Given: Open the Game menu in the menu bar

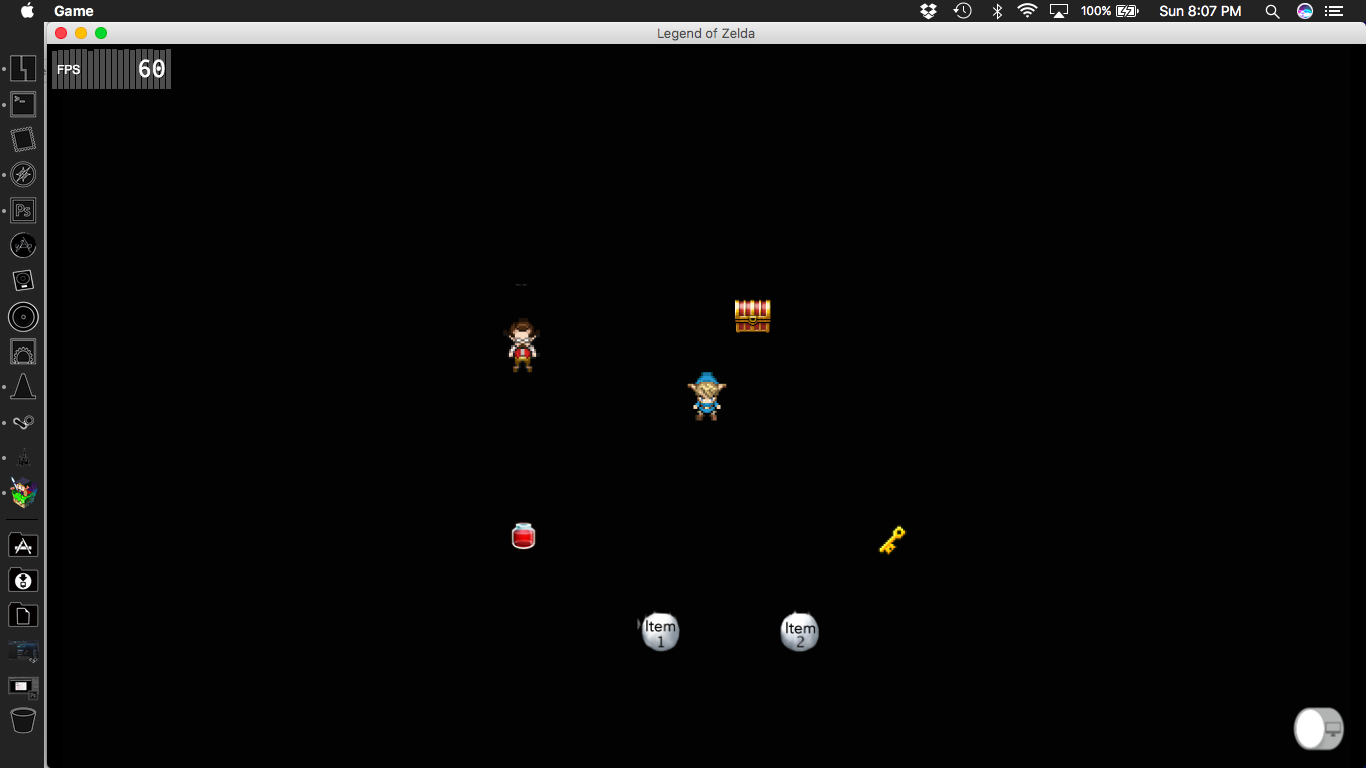Looking at the screenshot, I should click(74, 11).
